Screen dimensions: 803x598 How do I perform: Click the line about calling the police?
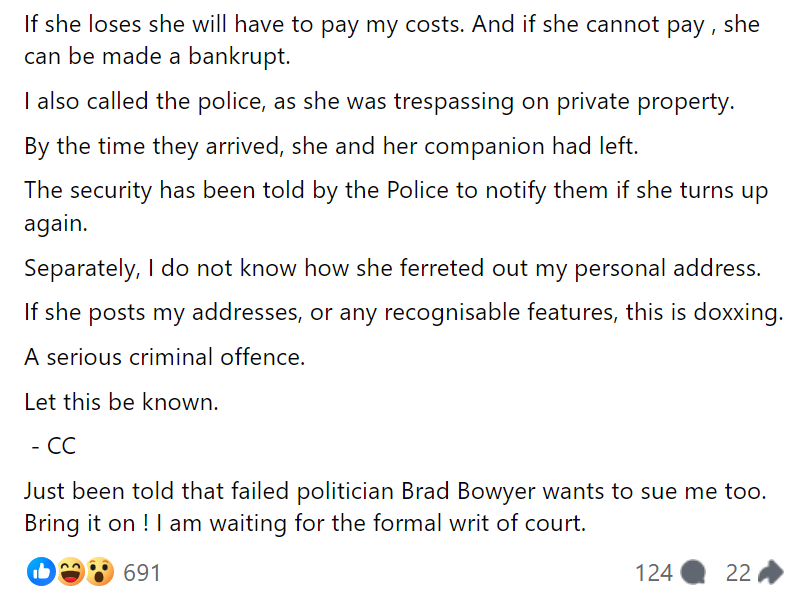(379, 102)
